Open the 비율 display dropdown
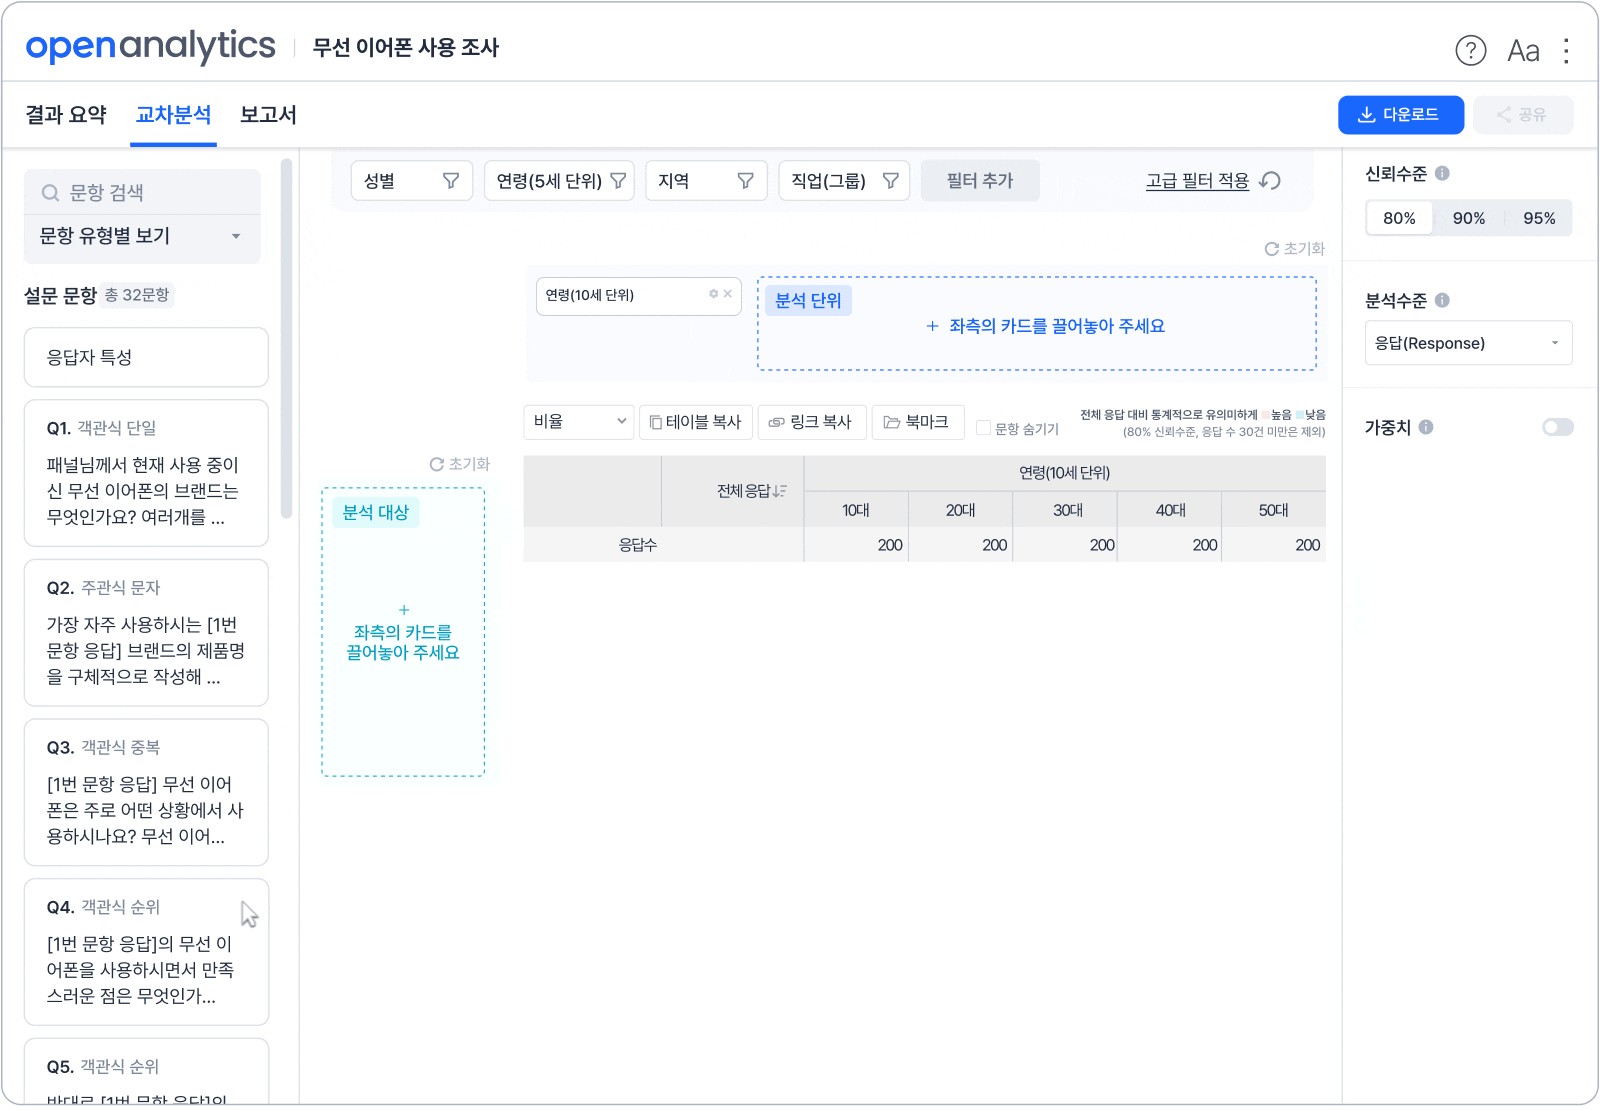The width and height of the screenshot is (1600, 1110). pyautogui.click(x=578, y=422)
